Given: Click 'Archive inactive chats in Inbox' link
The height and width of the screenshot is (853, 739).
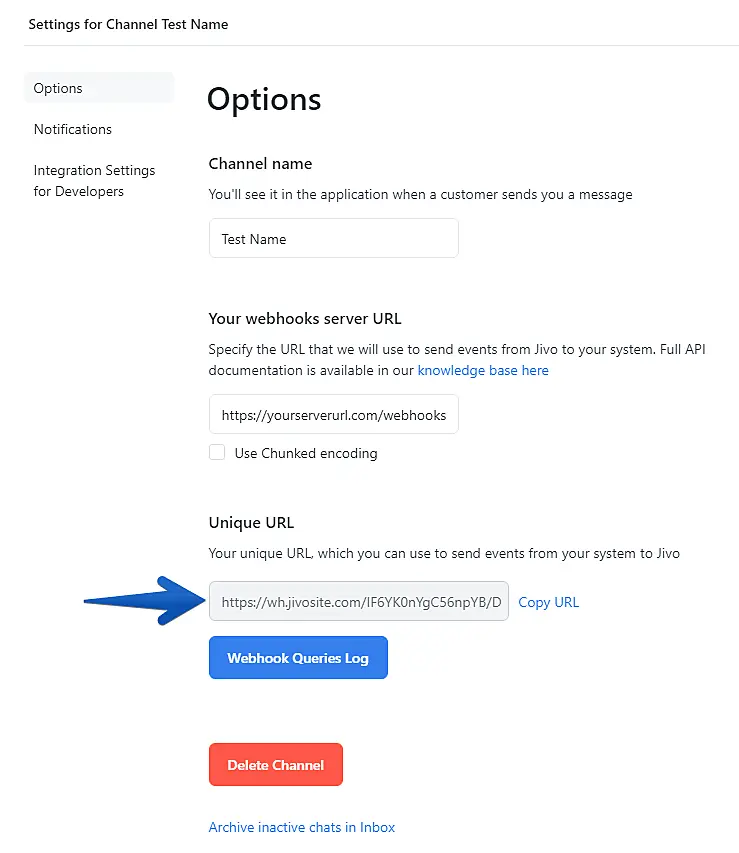Looking at the screenshot, I should [x=301, y=827].
